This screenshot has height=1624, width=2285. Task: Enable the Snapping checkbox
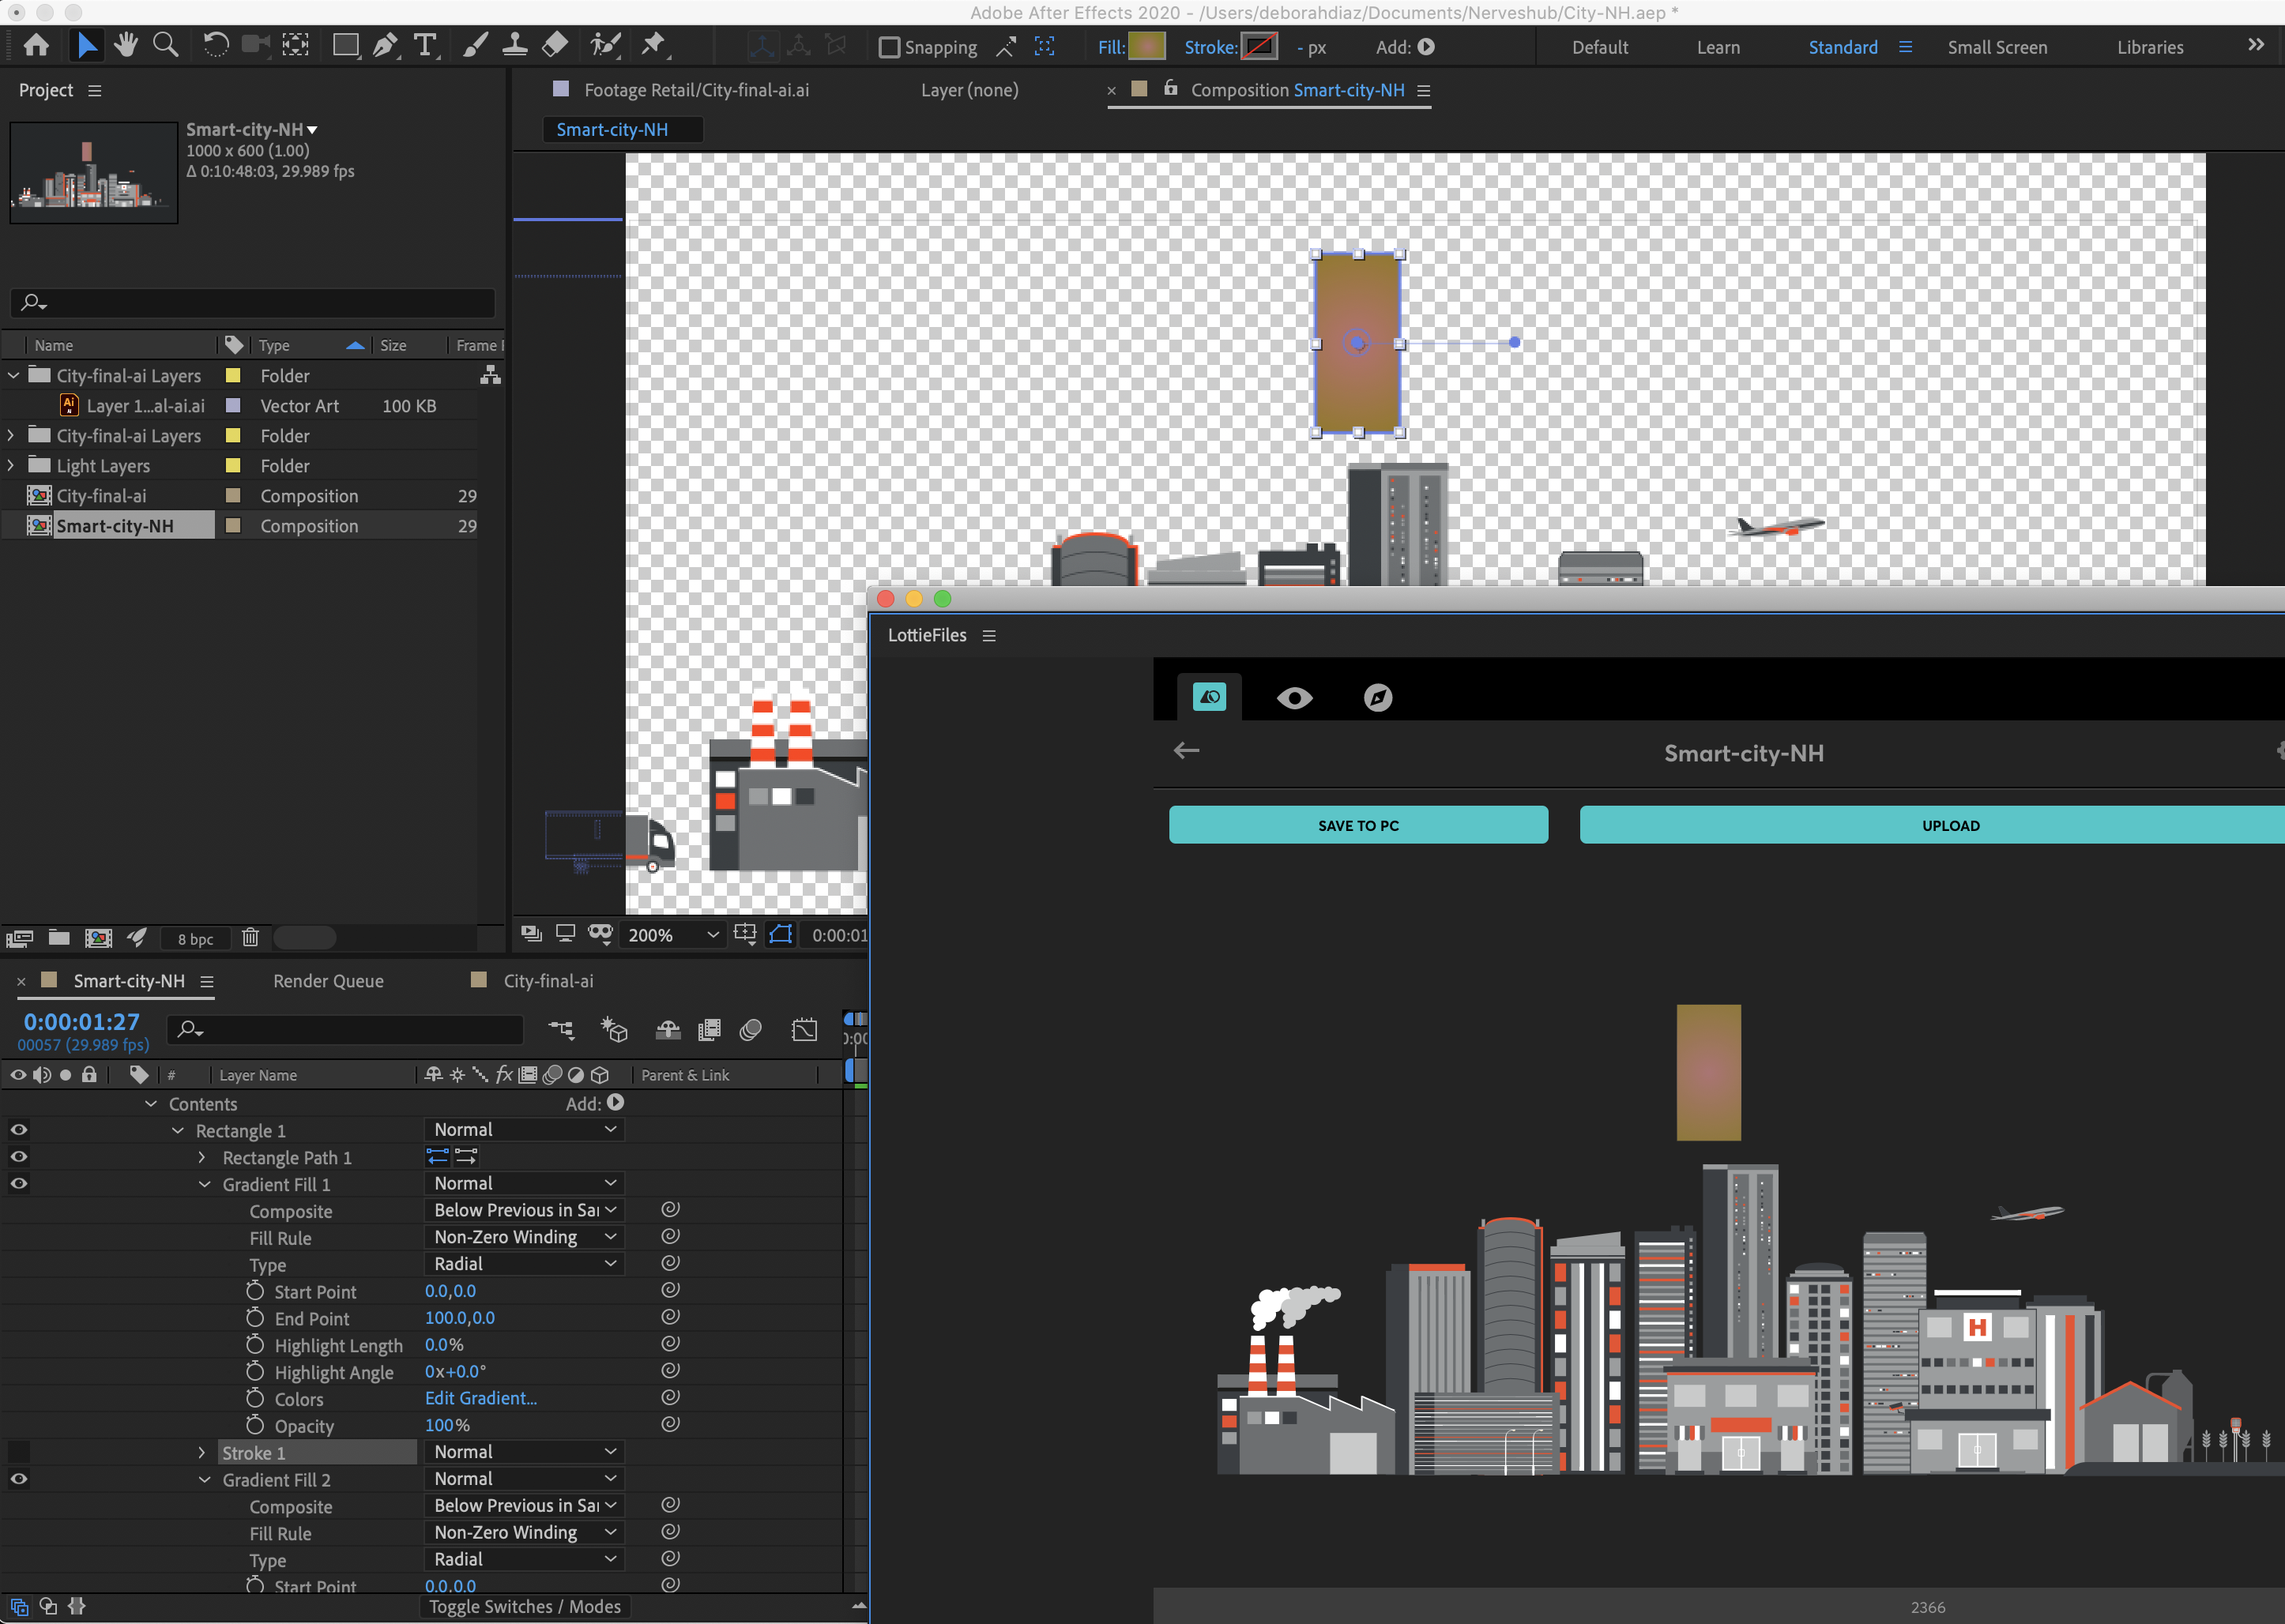pyautogui.click(x=888, y=46)
